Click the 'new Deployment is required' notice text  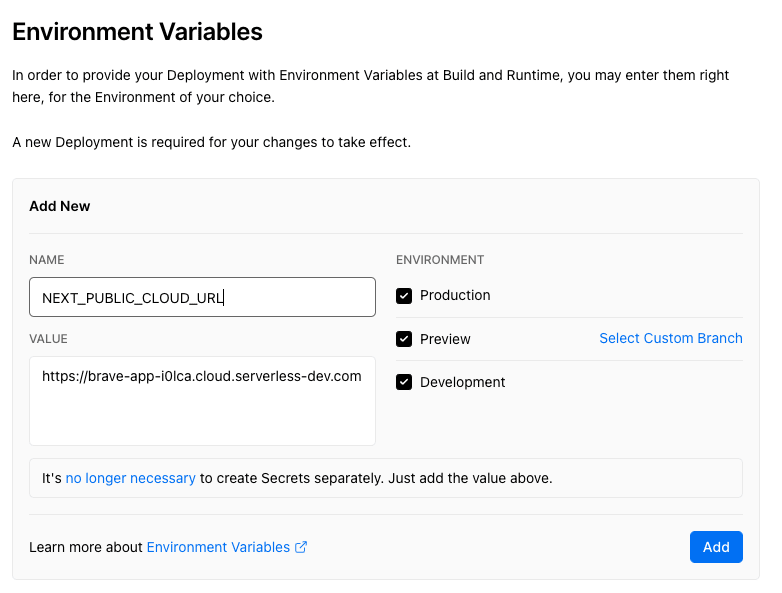coord(211,143)
